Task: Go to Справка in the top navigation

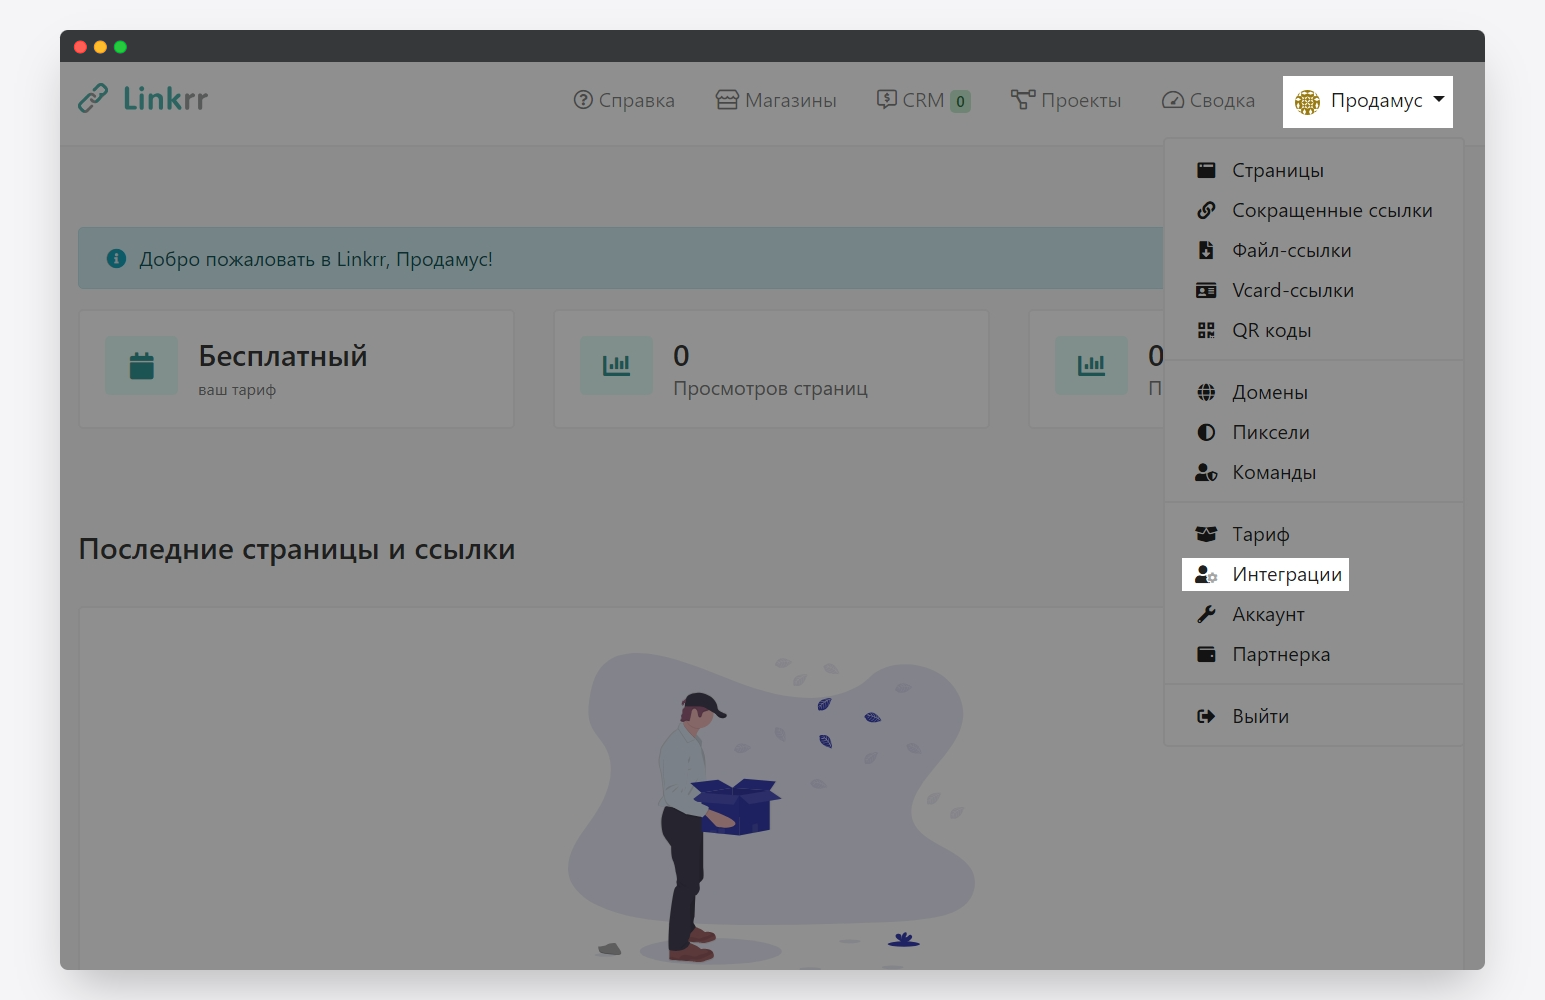Action: click(x=624, y=101)
